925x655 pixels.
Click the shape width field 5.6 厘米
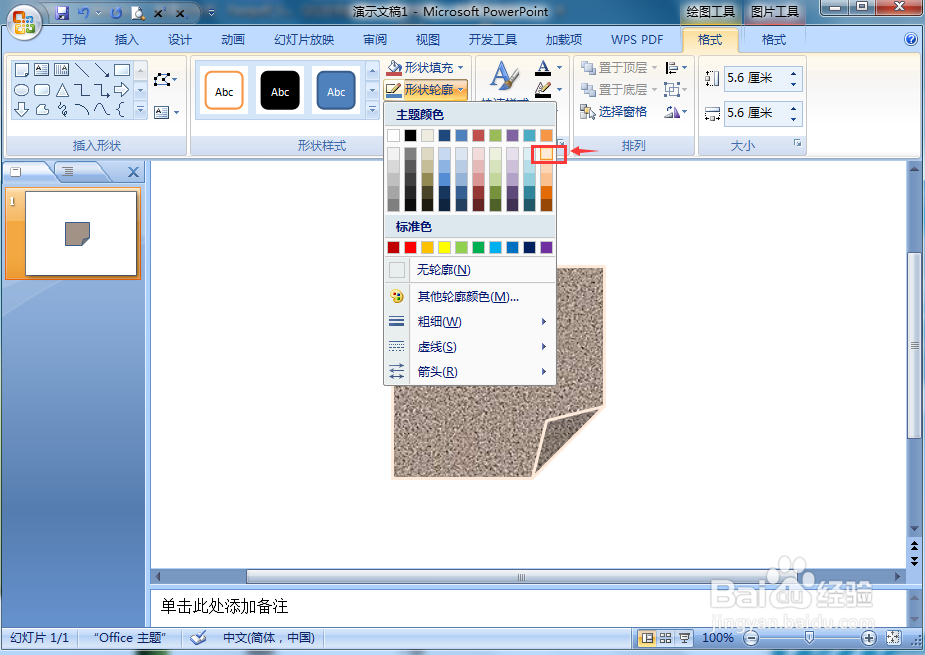coord(755,113)
